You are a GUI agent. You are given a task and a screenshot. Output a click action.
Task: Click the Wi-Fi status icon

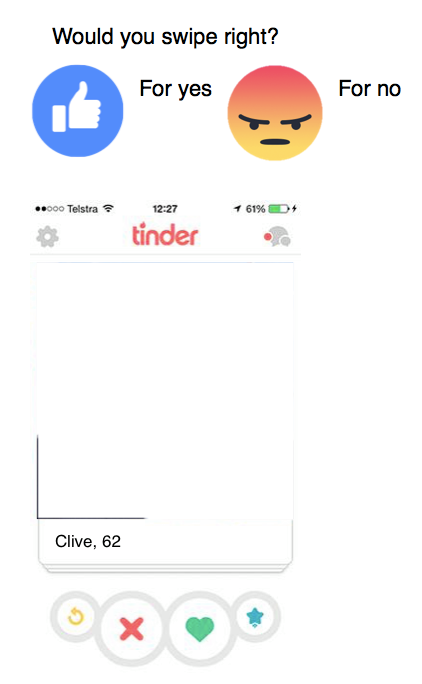[108, 209]
